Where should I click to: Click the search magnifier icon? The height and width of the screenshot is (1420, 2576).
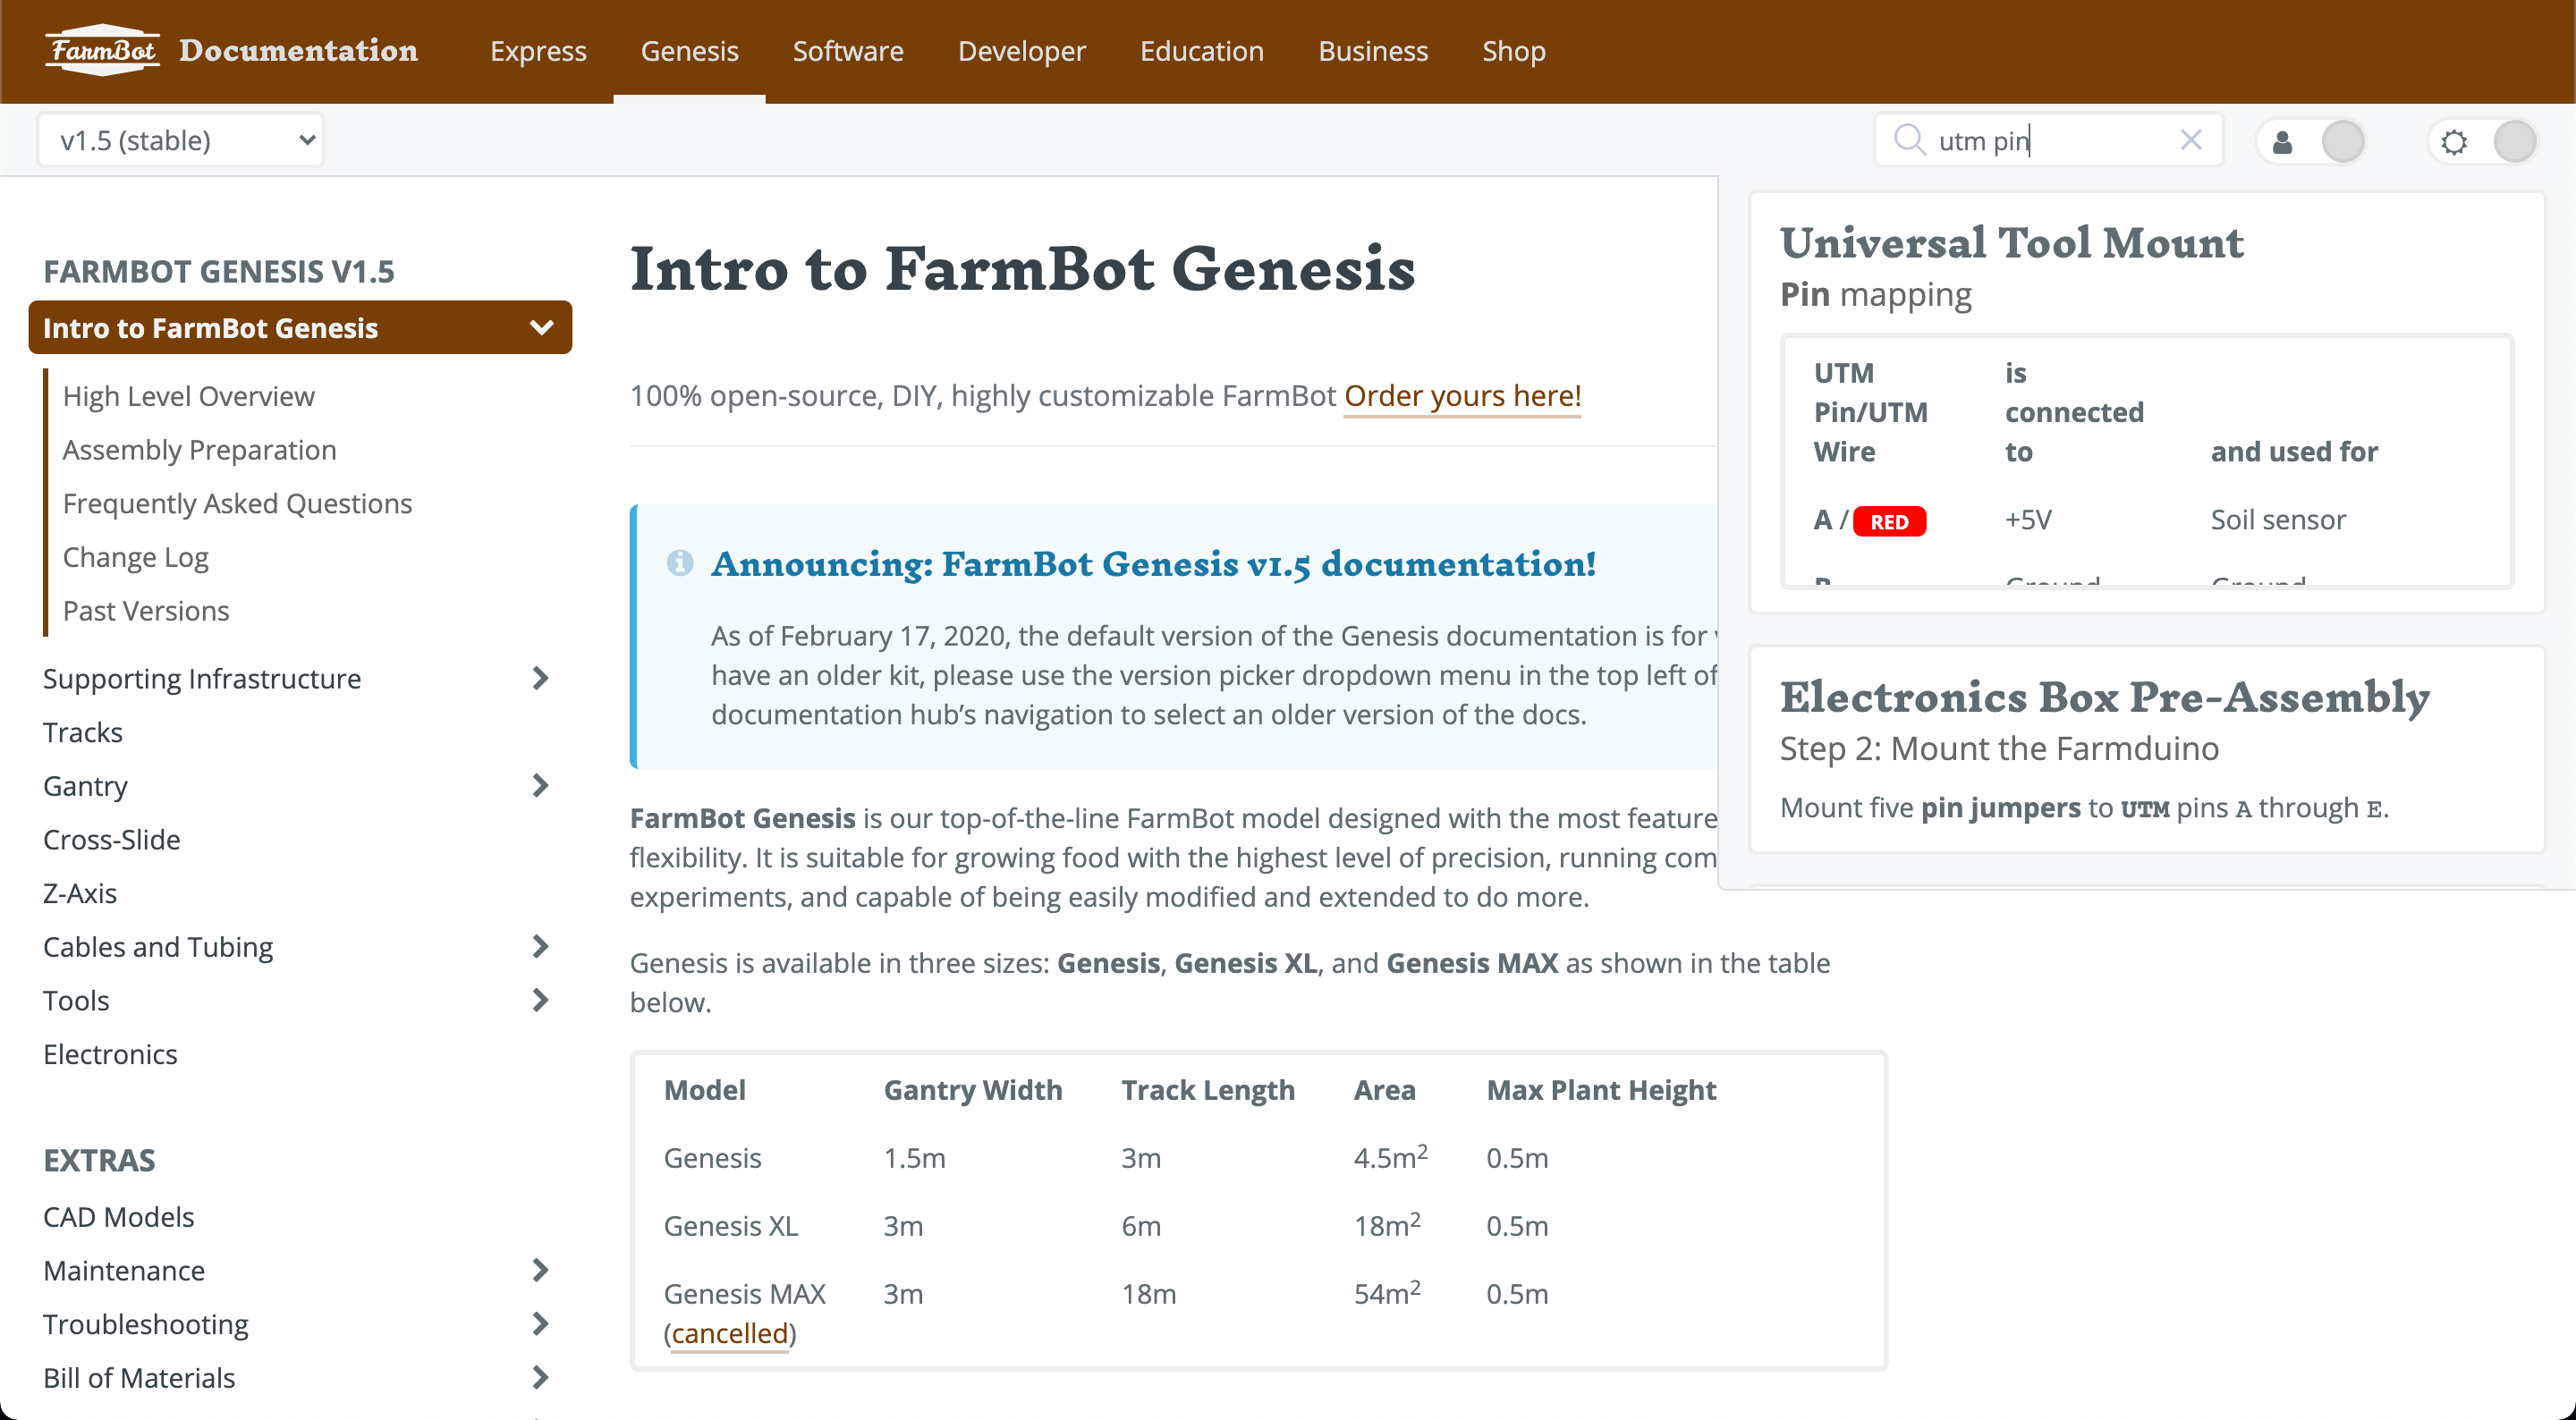coord(1910,140)
